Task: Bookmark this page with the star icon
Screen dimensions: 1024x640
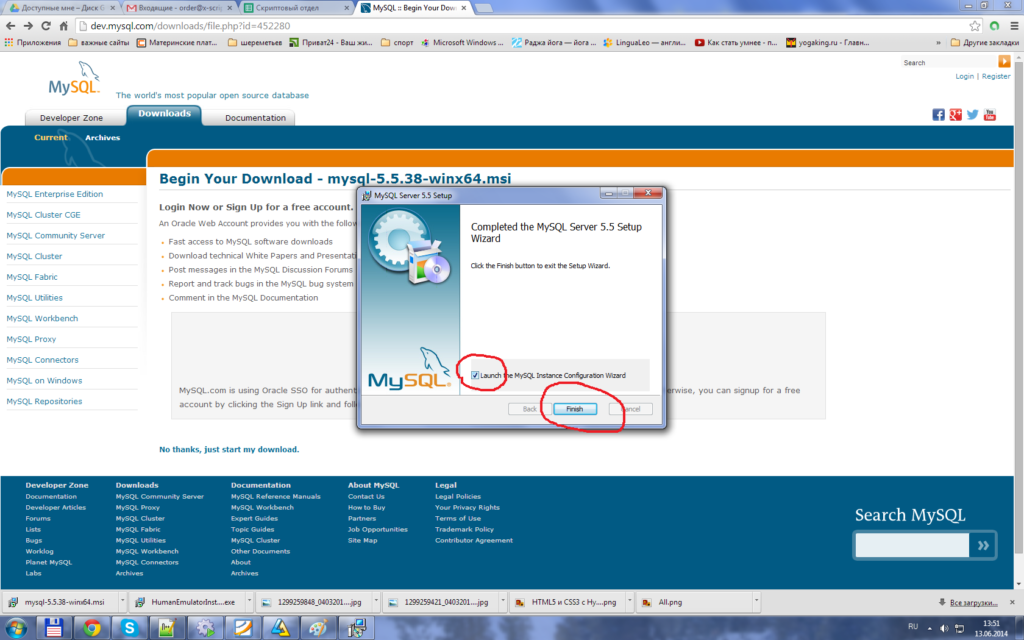Action: [x=975, y=26]
